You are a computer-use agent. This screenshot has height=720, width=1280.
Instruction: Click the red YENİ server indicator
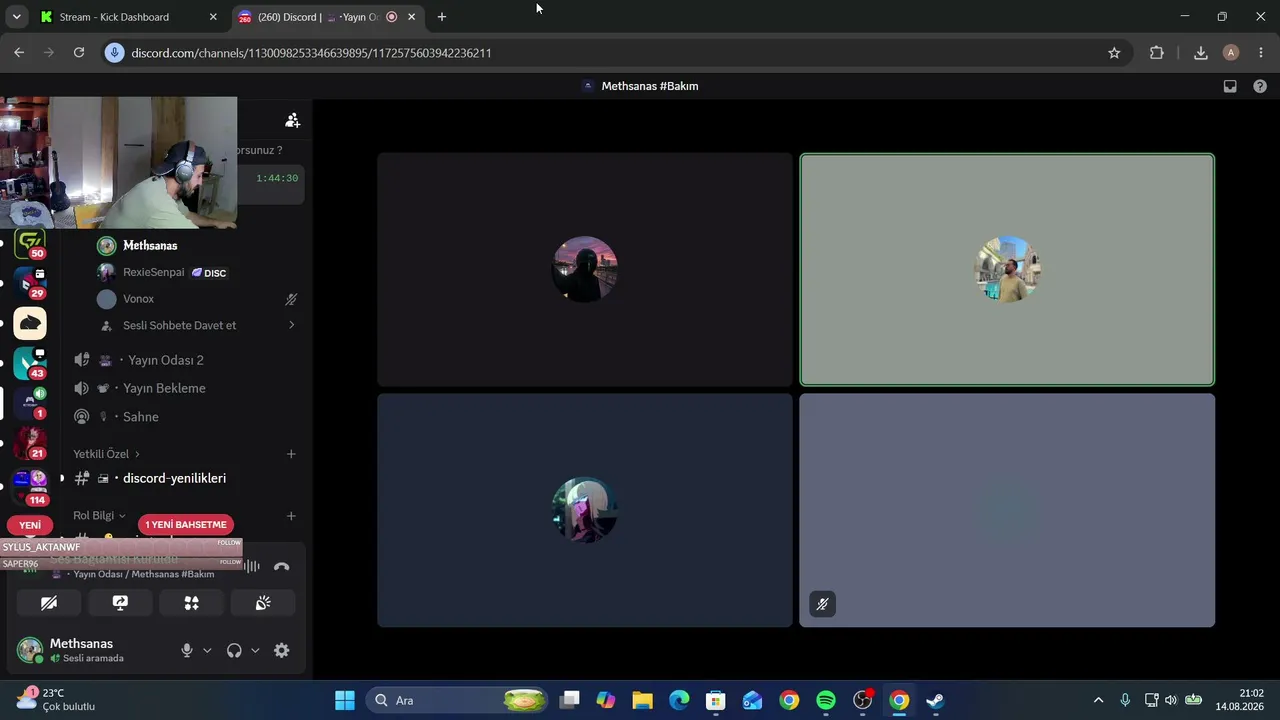[30, 525]
